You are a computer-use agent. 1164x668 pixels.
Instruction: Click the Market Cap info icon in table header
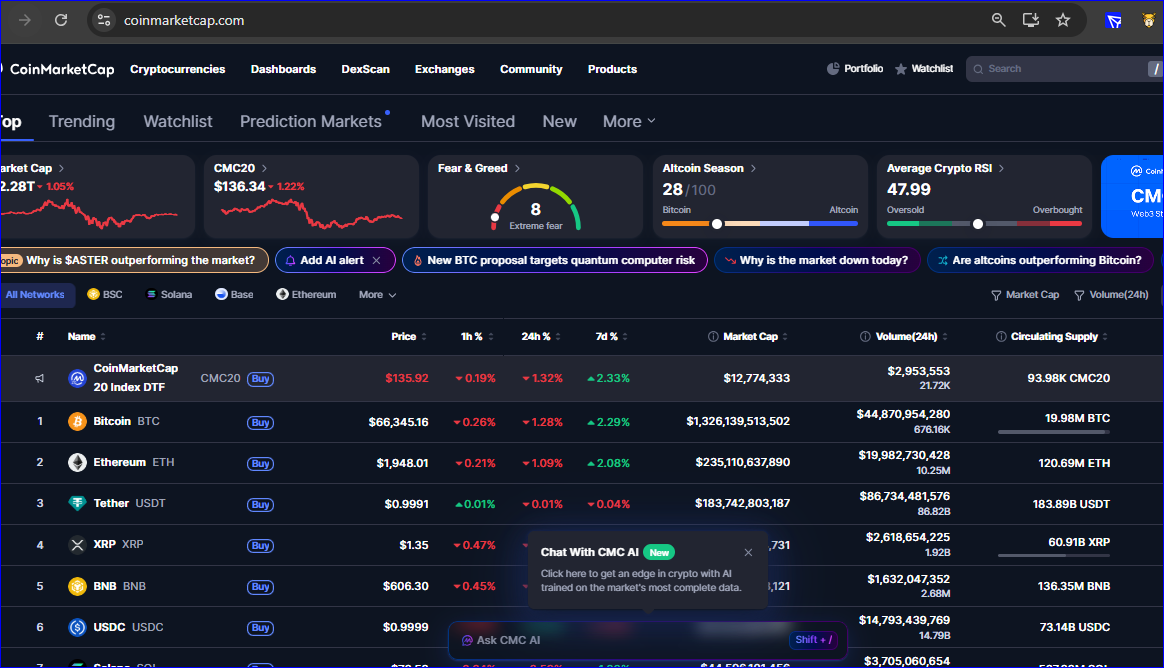point(713,336)
